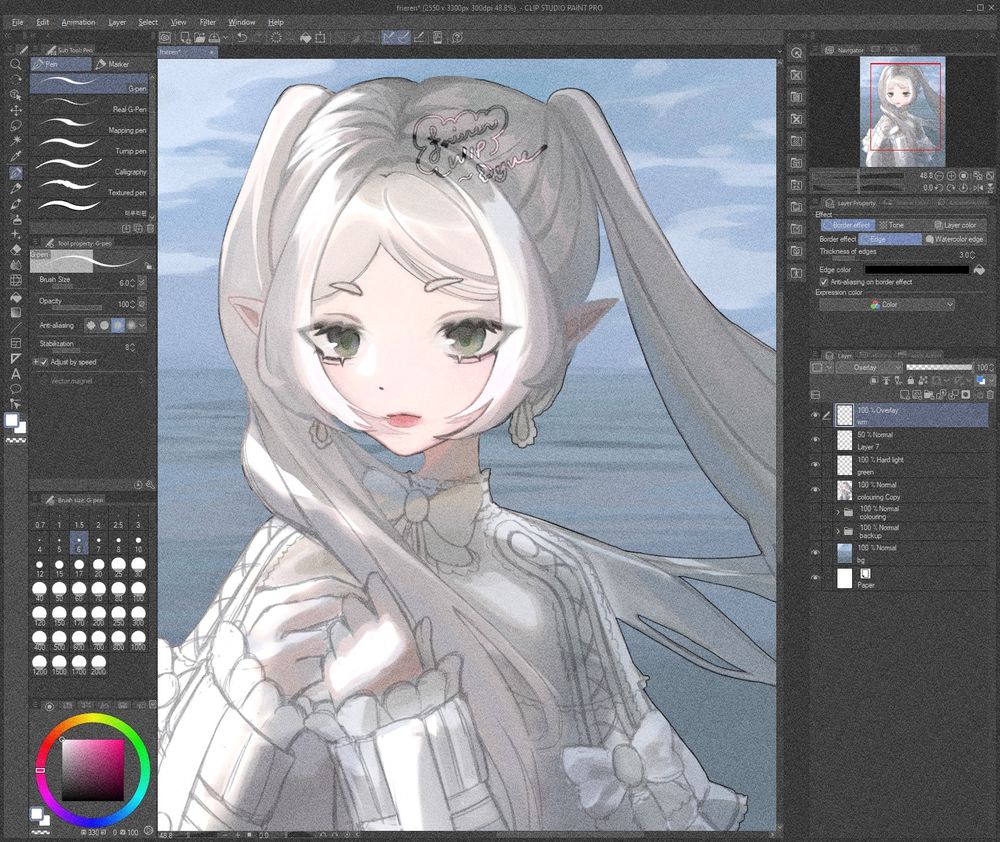Select the Eraser tool
The image size is (1000, 842).
pos(15,249)
